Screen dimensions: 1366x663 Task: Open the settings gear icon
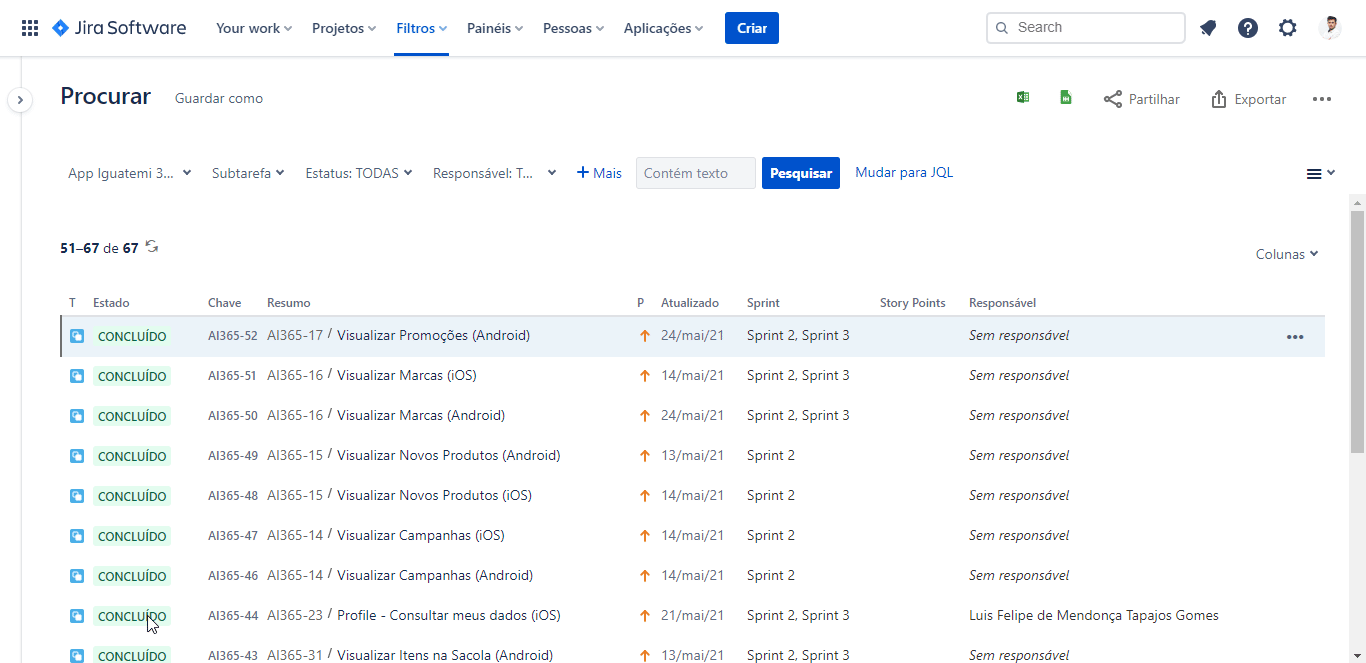1288,28
